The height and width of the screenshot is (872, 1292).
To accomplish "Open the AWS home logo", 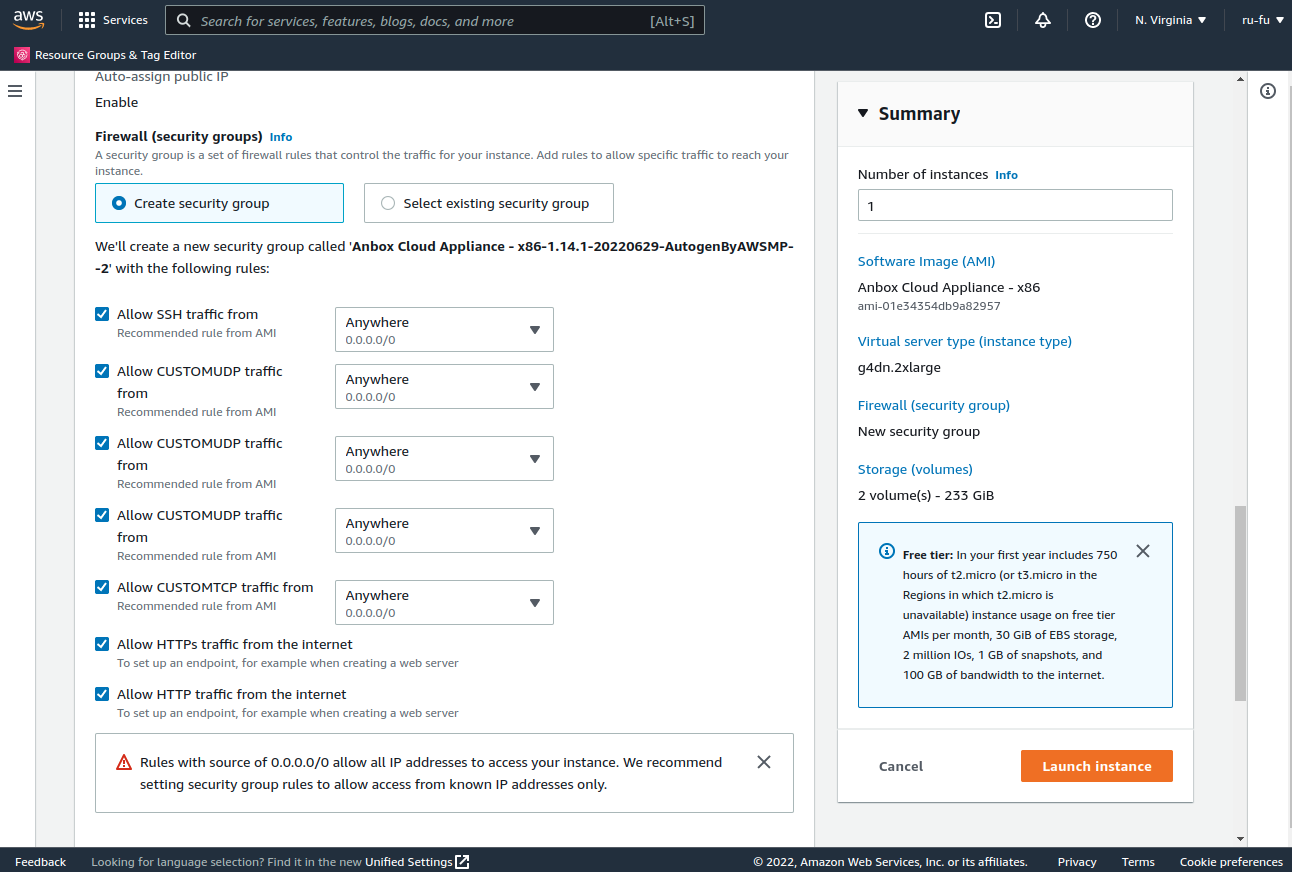I will 29,20.
